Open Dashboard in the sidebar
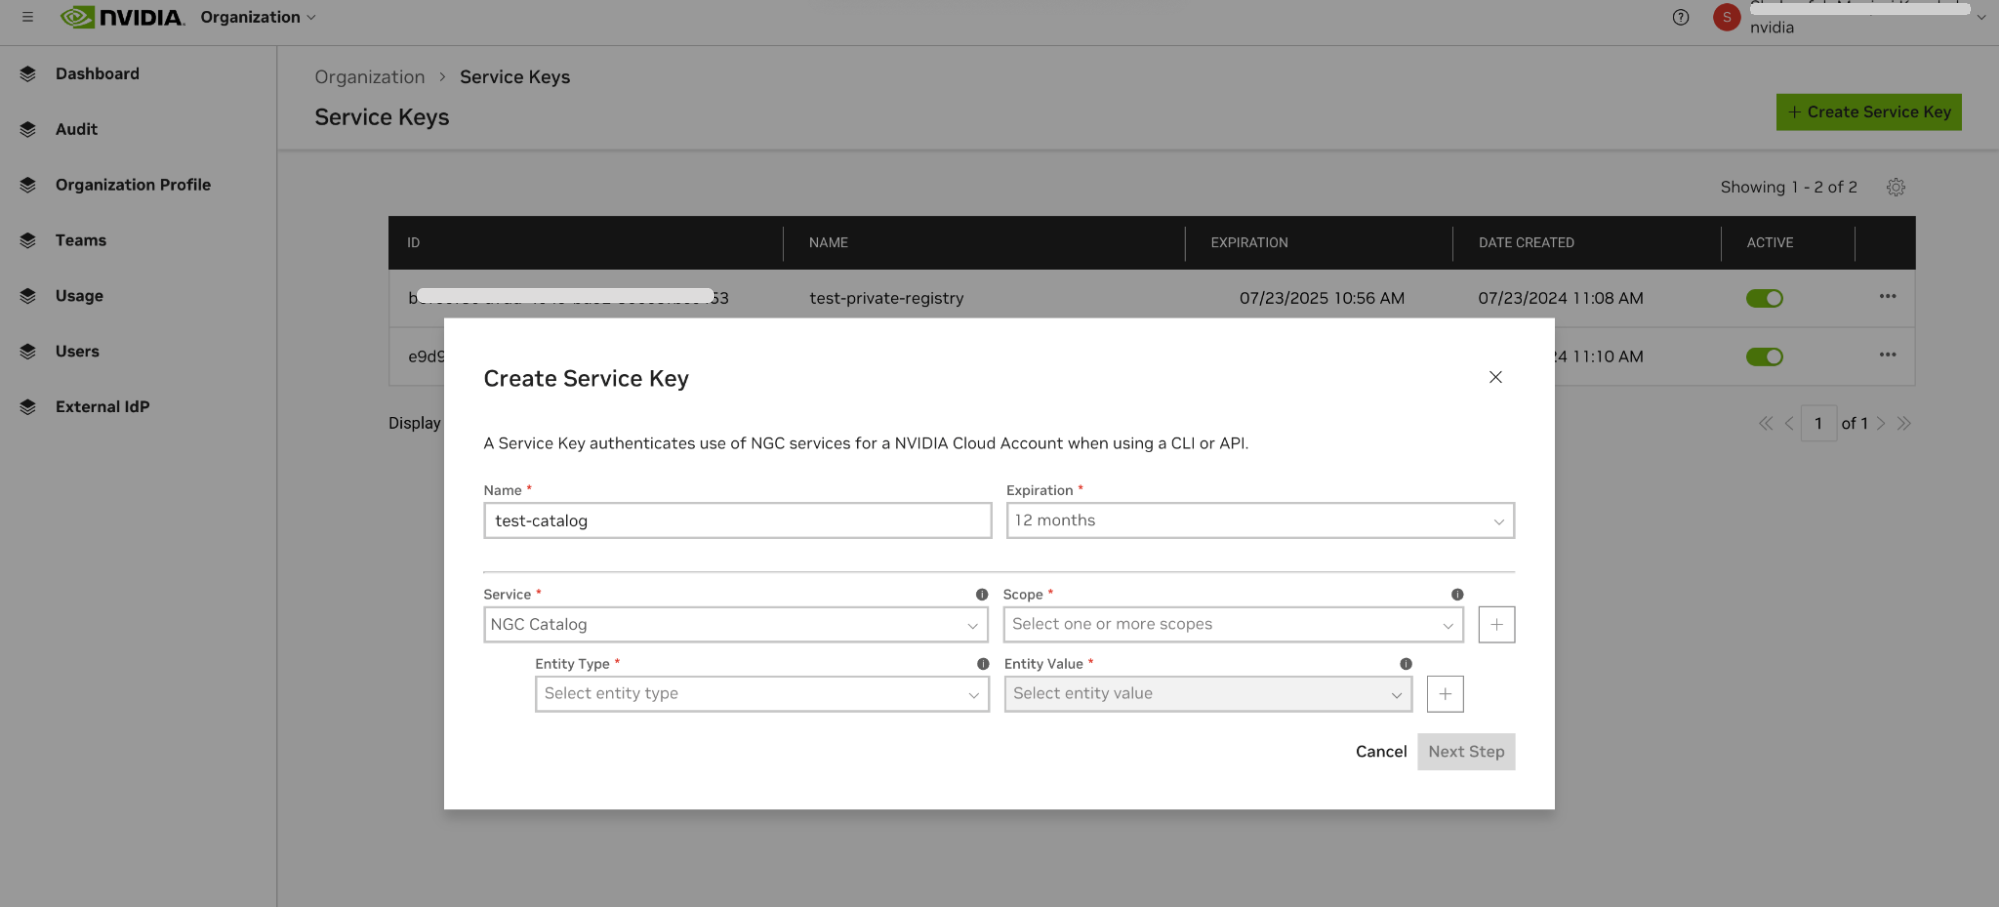 (x=97, y=74)
